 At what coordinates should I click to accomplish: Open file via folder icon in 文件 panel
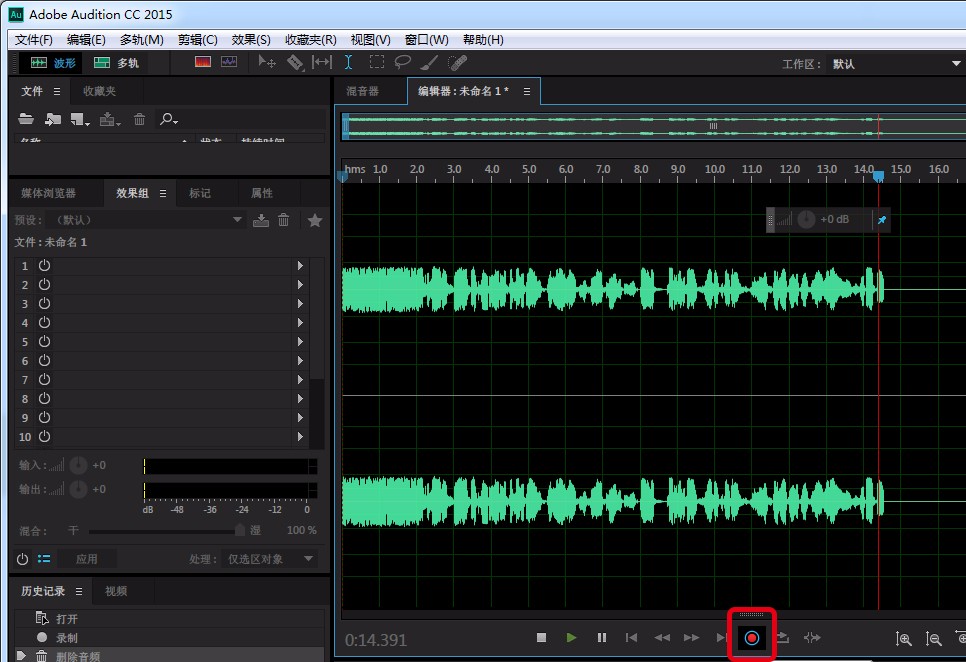click(26, 119)
